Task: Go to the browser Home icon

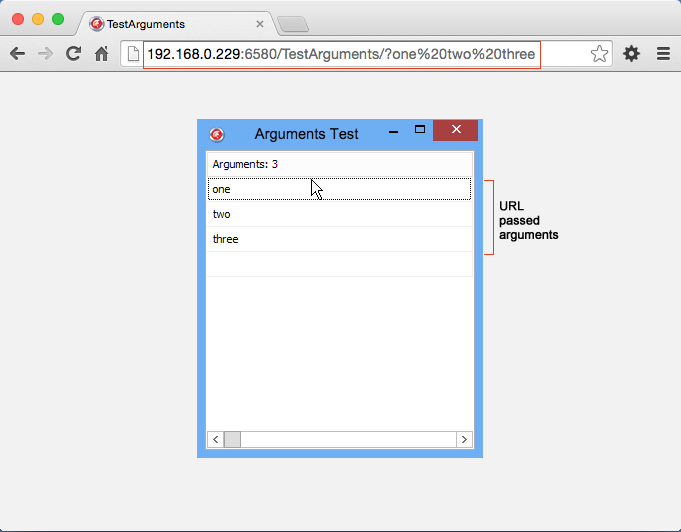Action: pos(101,54)
